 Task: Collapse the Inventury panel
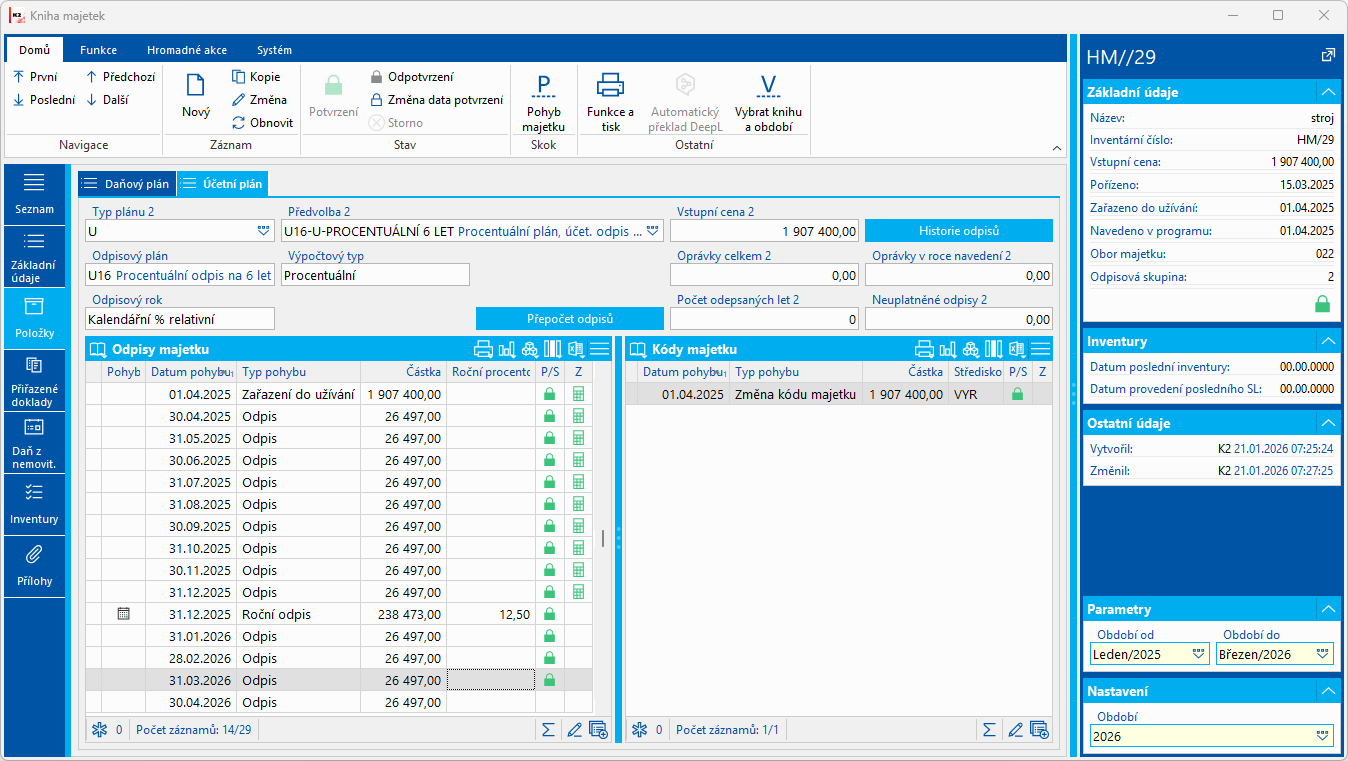click(x=1328, y=341)
